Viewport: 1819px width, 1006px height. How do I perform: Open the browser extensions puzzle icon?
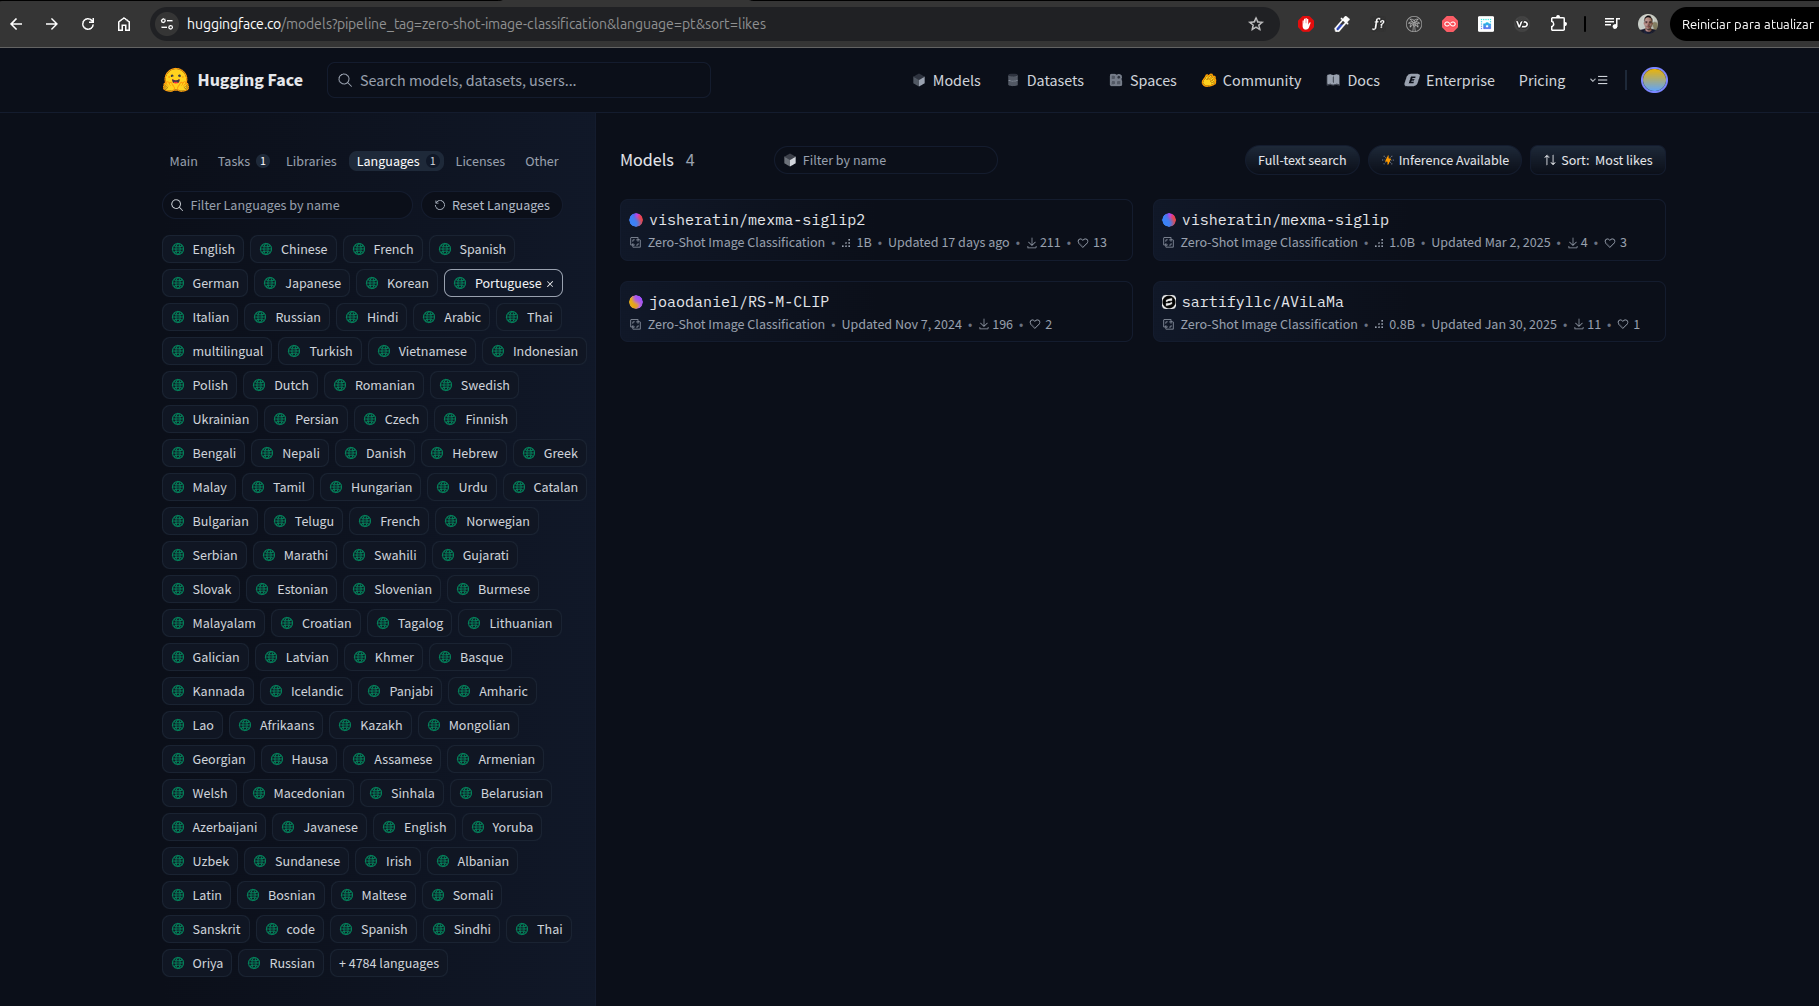(x=1558, y=24)
